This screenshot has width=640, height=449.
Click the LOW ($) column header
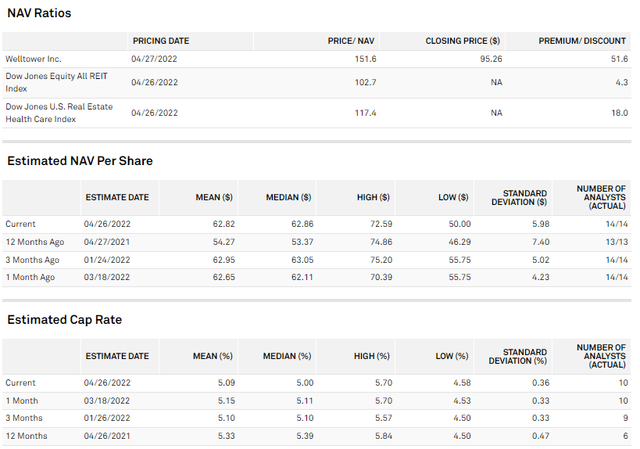(x=453, y=198)
